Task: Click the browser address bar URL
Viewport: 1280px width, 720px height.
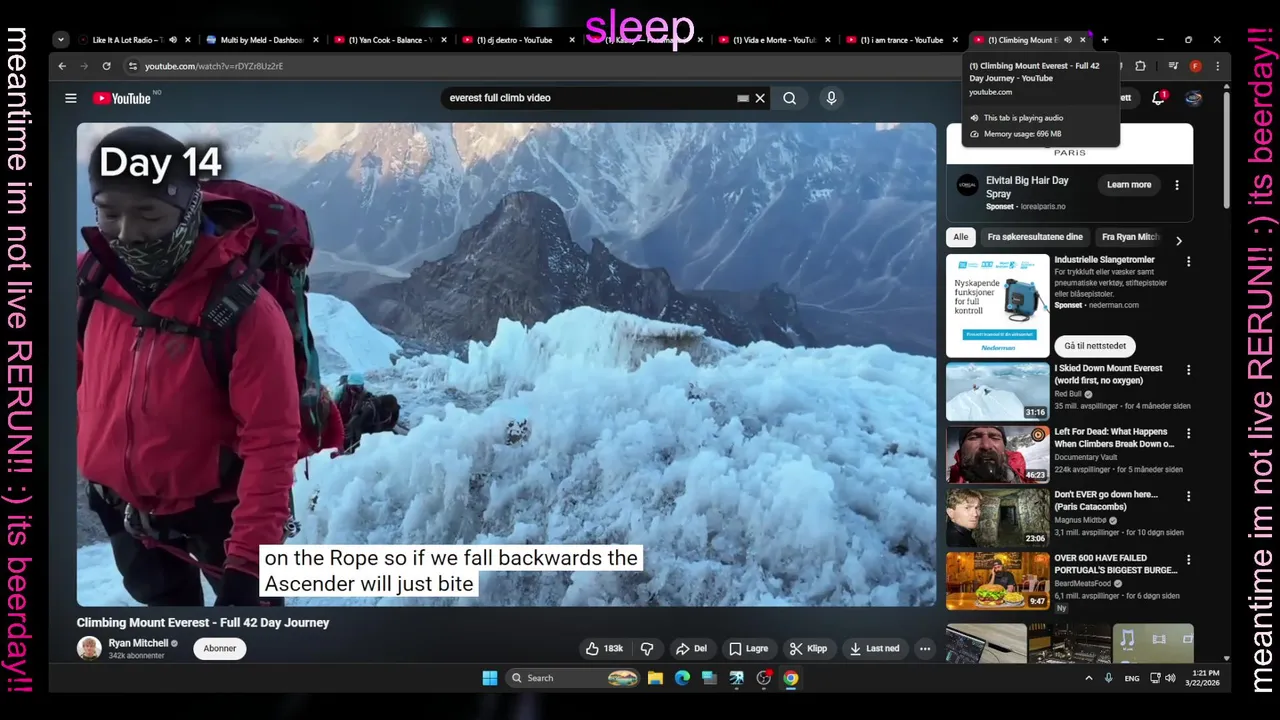Action: click(x=214, y=66)
